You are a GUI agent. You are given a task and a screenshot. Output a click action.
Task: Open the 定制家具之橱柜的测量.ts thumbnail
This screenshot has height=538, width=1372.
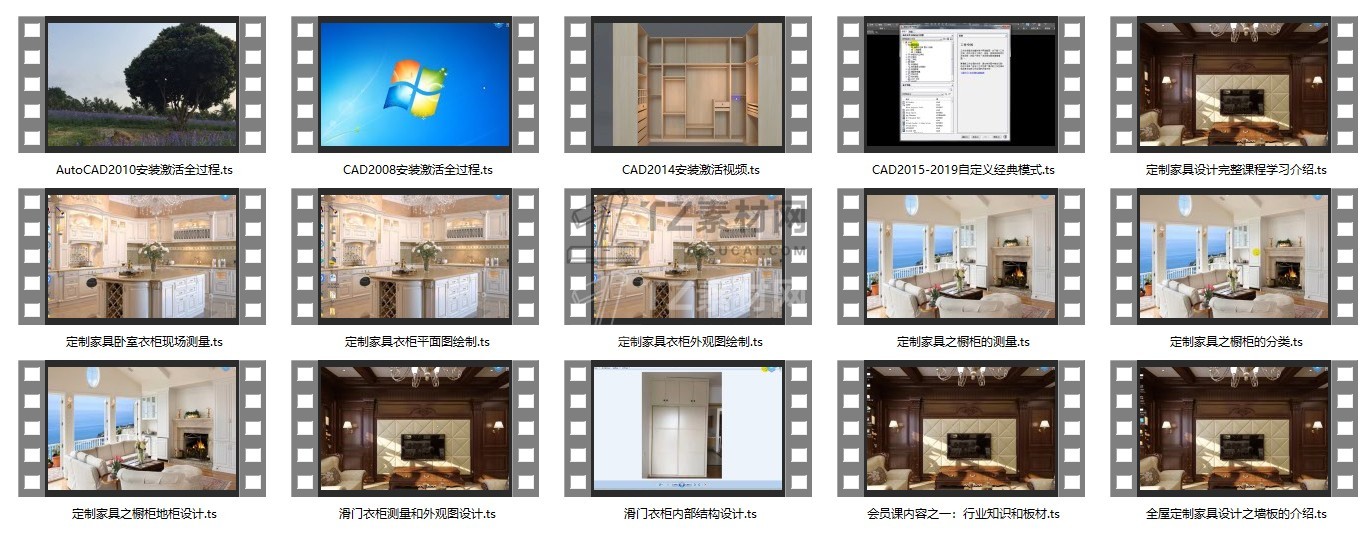(961, 257)
